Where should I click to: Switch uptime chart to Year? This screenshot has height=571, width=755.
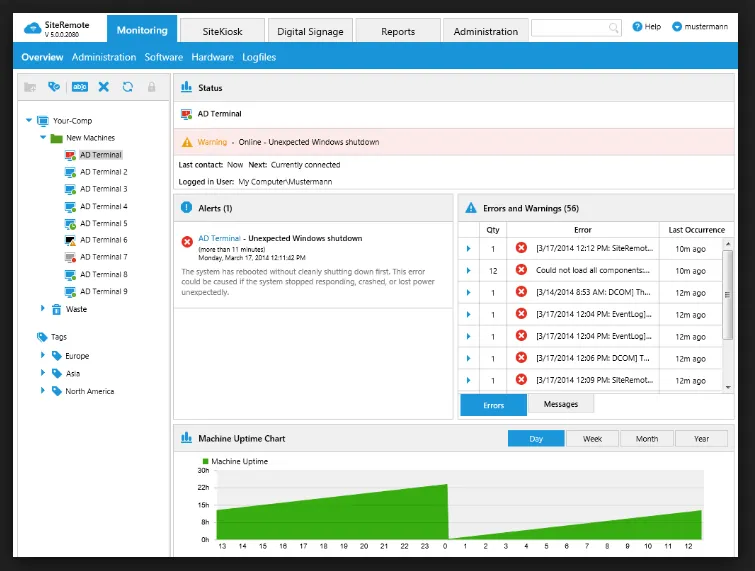click(701, 439)
